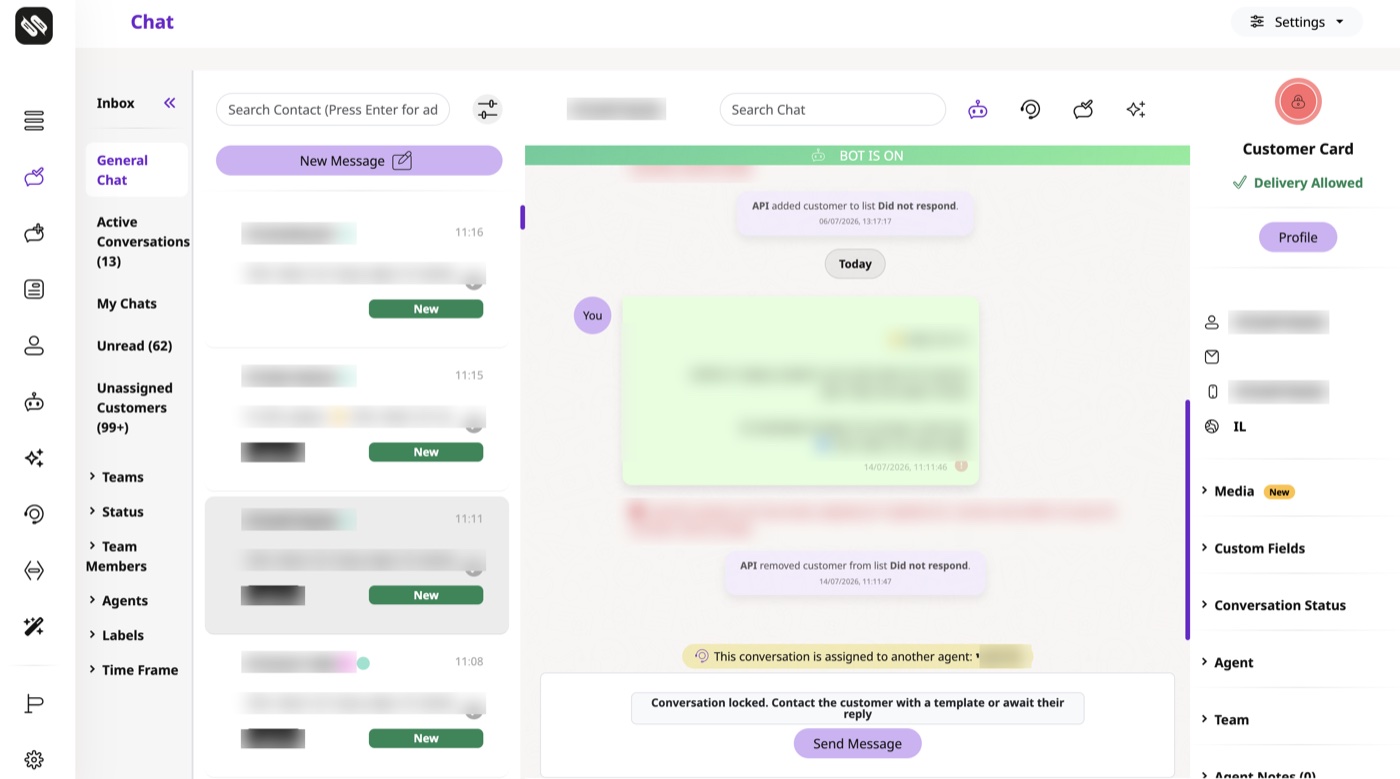Image resolution: width=1400 pixels, height=779 pixels.
Task: Click the sparkle AI icon in chat header
Action: click(1135, 110)
